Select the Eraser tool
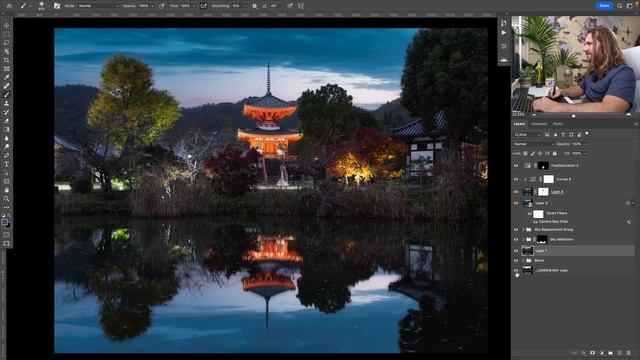The height and width of the screenshot is (360, 640). pyautogui.click(x=7, y=121)
